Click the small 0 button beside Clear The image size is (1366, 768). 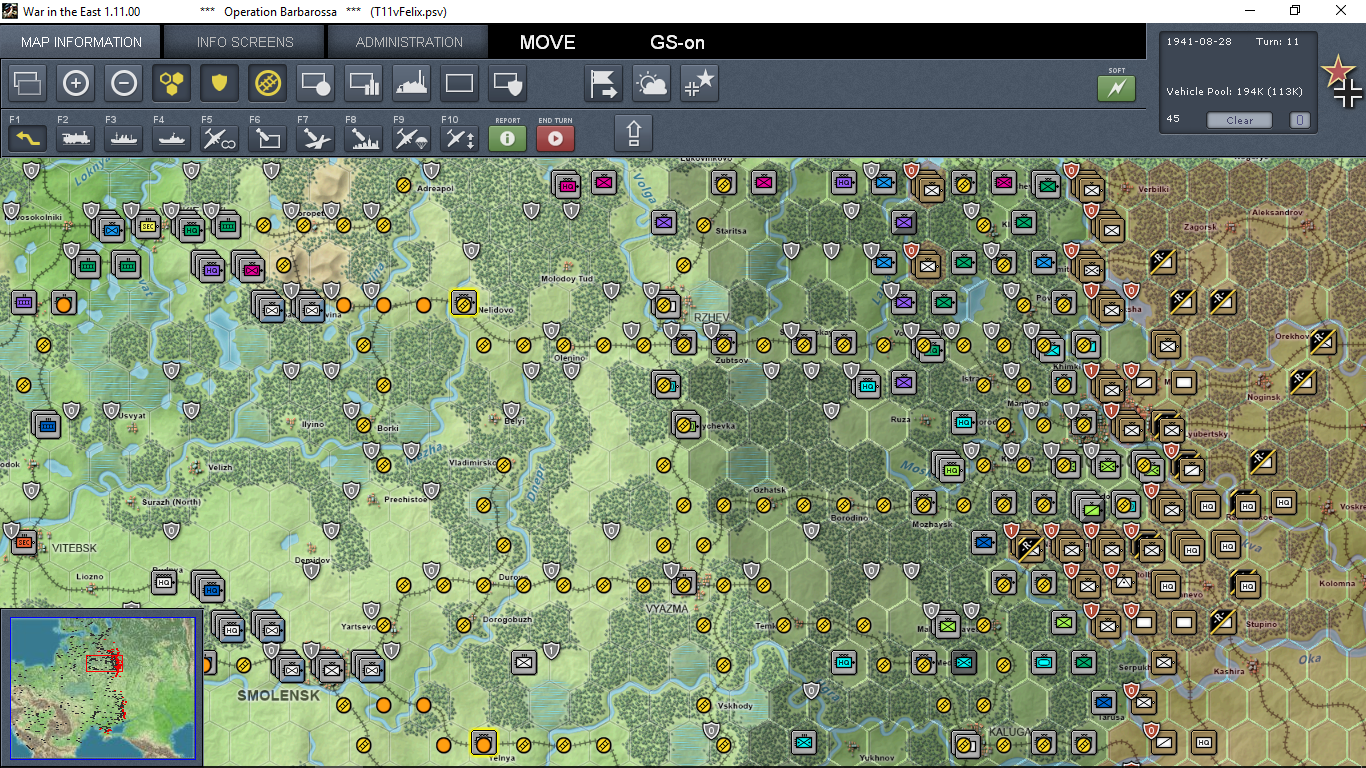pyautogui.click(x=1299, y=120)
